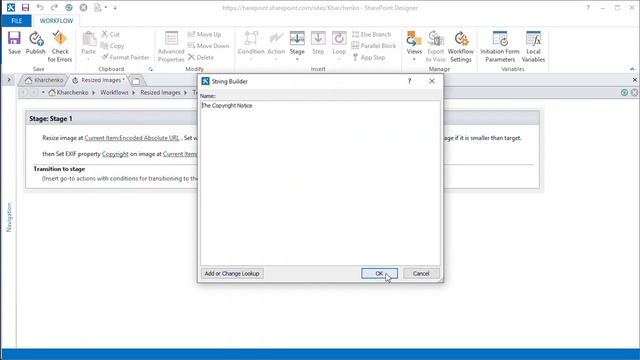Move the selected action down
640x360 pixels.
pos(209,46)
